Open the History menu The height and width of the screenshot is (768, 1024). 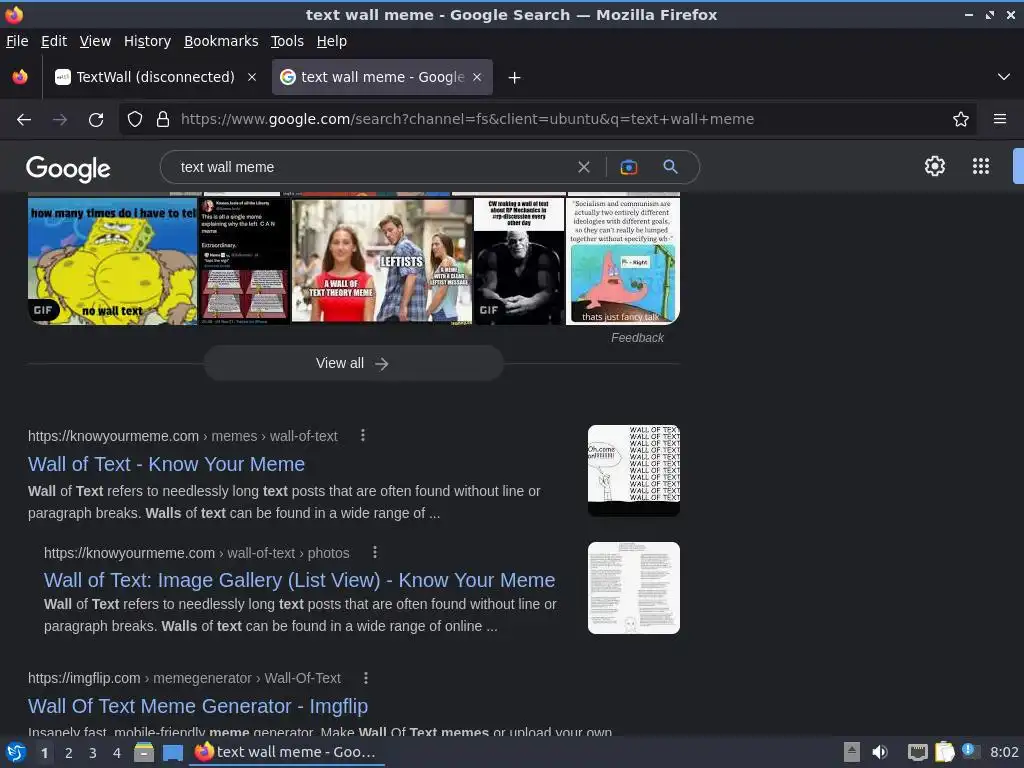(x=148, y=41)
